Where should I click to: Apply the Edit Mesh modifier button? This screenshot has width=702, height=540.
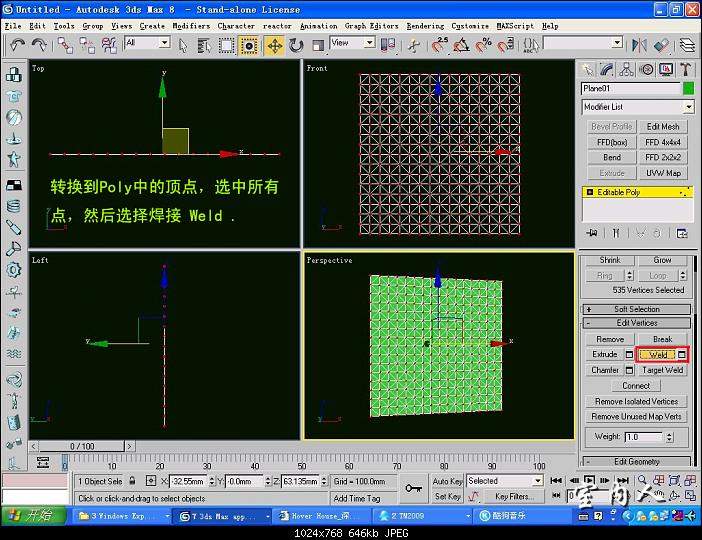(663, 127)
